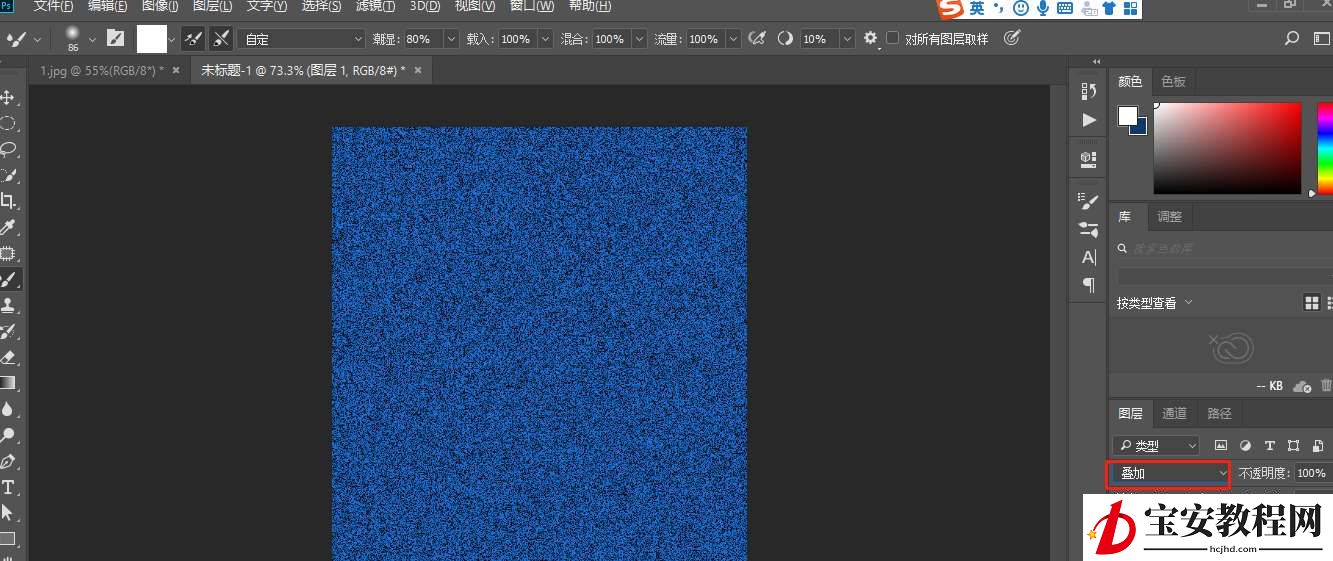Open the 3D panel cube icon
Viewport: 1333px width, 561px height.
[x=1089, y=158]
